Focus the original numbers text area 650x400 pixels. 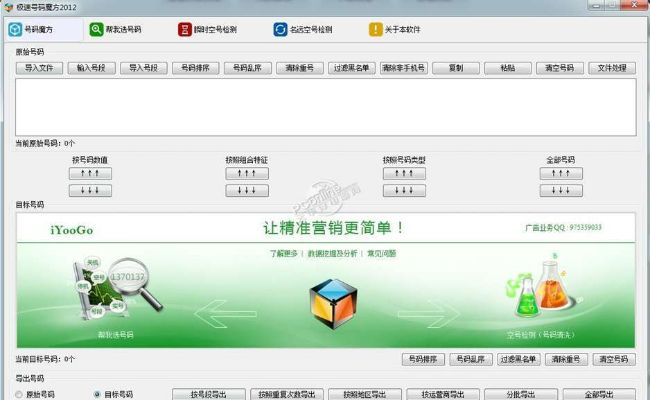coord(326,107)
